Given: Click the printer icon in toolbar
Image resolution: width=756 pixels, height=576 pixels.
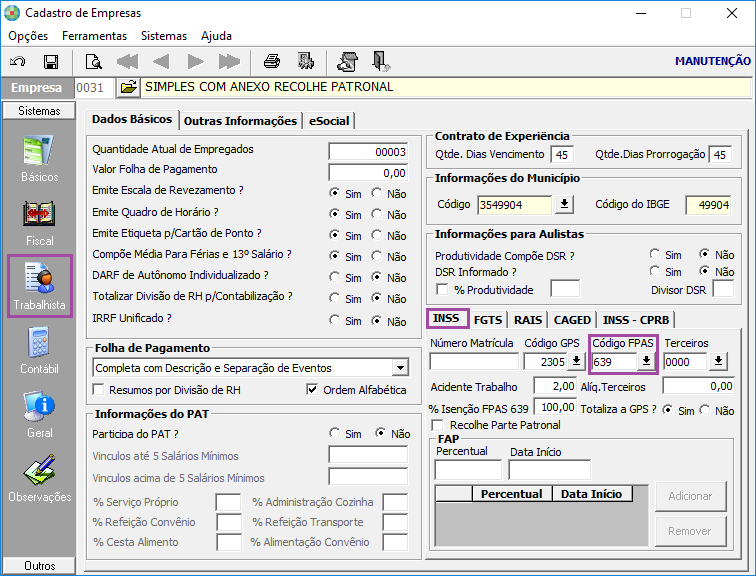Looking at the screenshot, I should [x=272, y=61].
